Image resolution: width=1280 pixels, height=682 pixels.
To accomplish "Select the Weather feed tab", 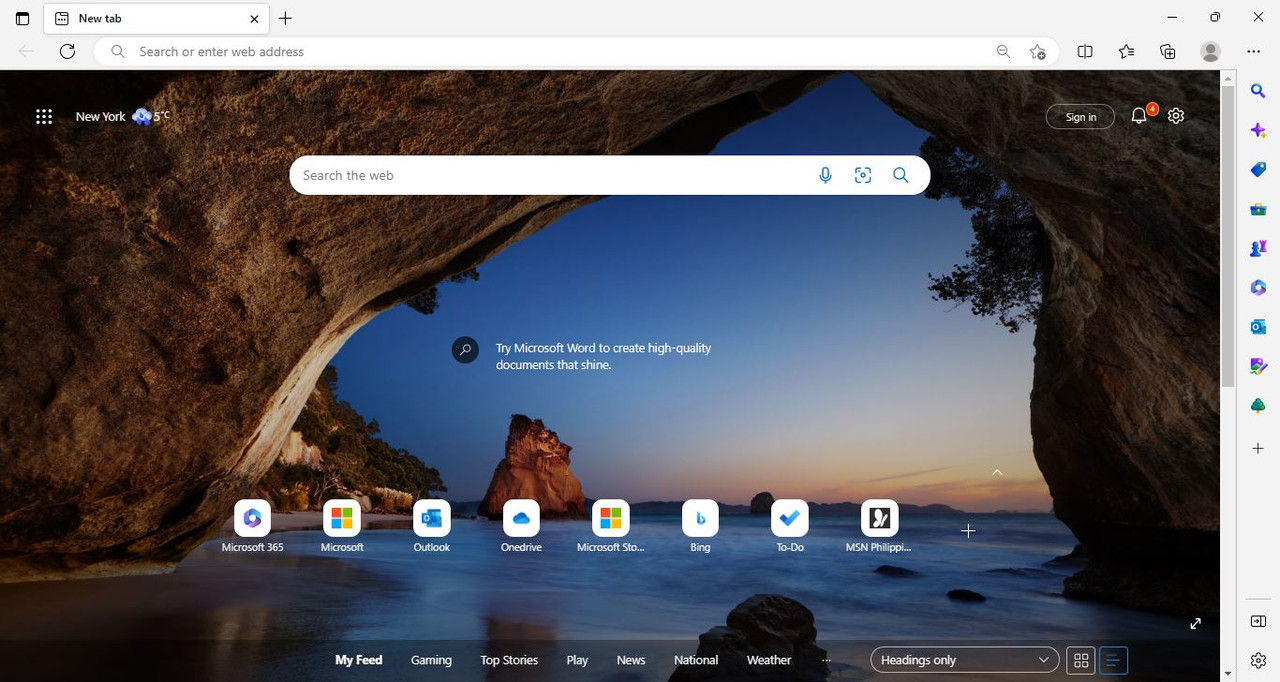I will click(x=769, y=660).
